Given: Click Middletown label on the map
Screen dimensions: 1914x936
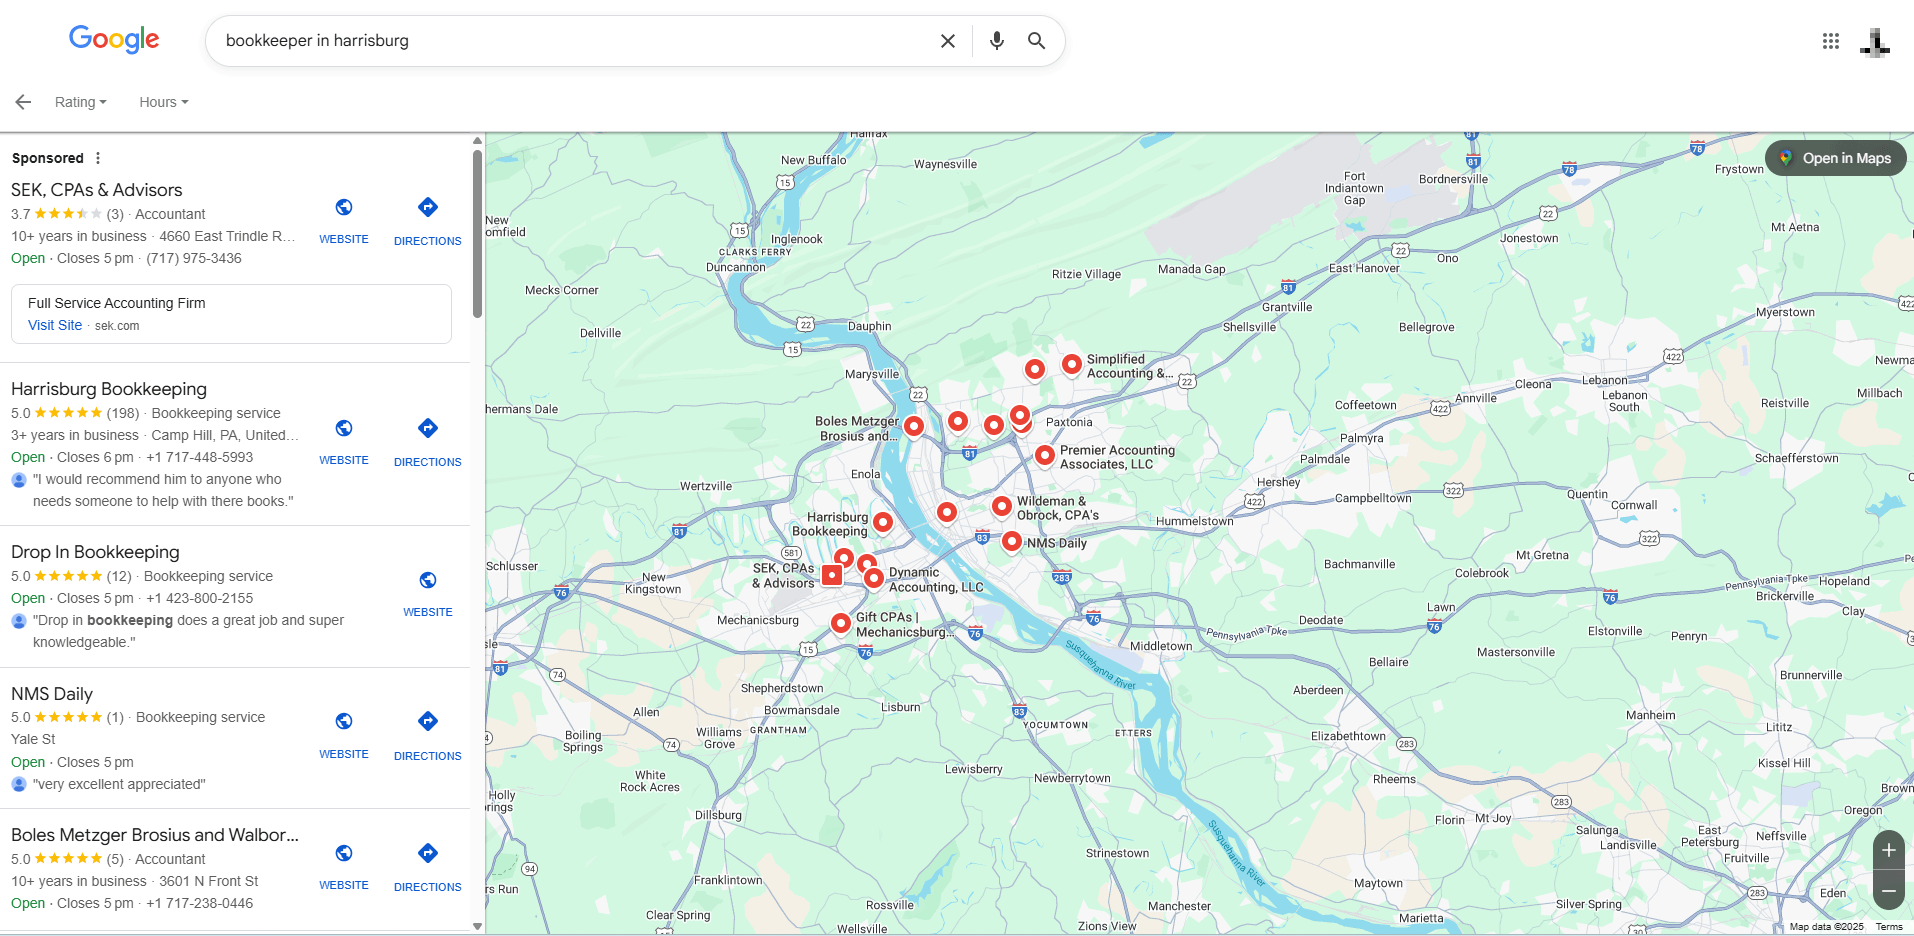Looking at the screenshot, I should [1161, 646].
